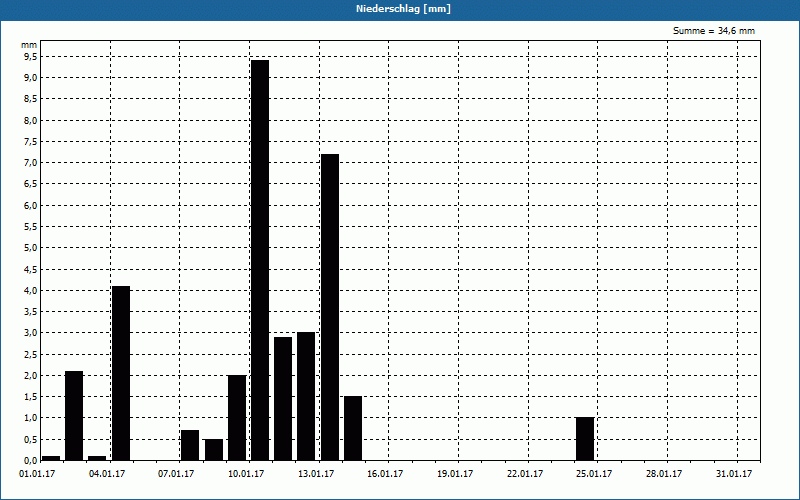800x500 pixels.
Task: Select the y-axis value 8,0
Action: [x=30, y=120]
